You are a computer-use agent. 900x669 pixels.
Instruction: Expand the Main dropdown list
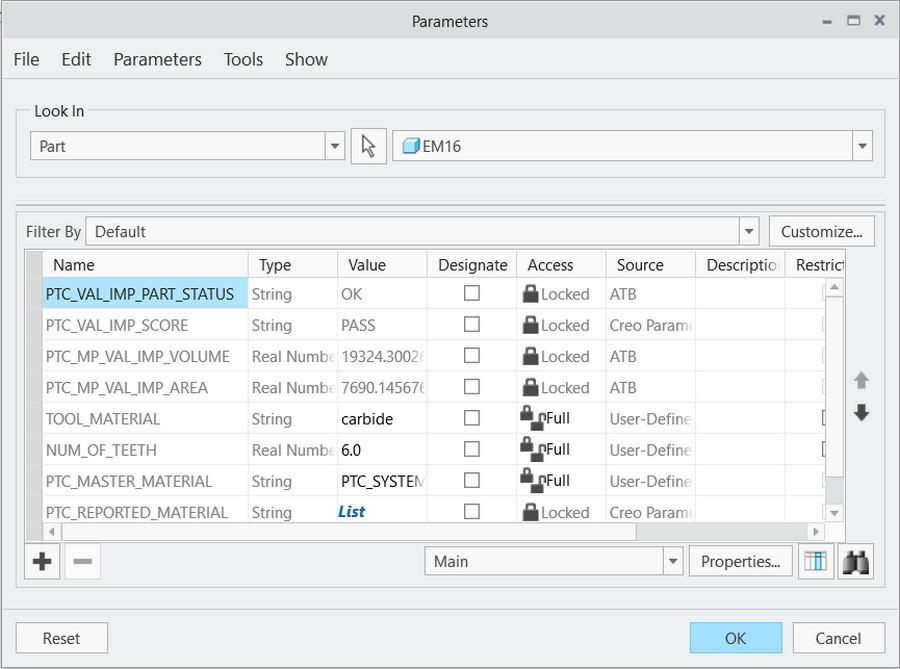673,561
